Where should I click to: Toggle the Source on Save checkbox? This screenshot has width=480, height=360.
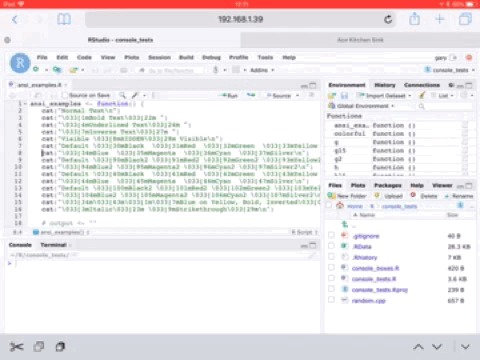tap(65, 95)
